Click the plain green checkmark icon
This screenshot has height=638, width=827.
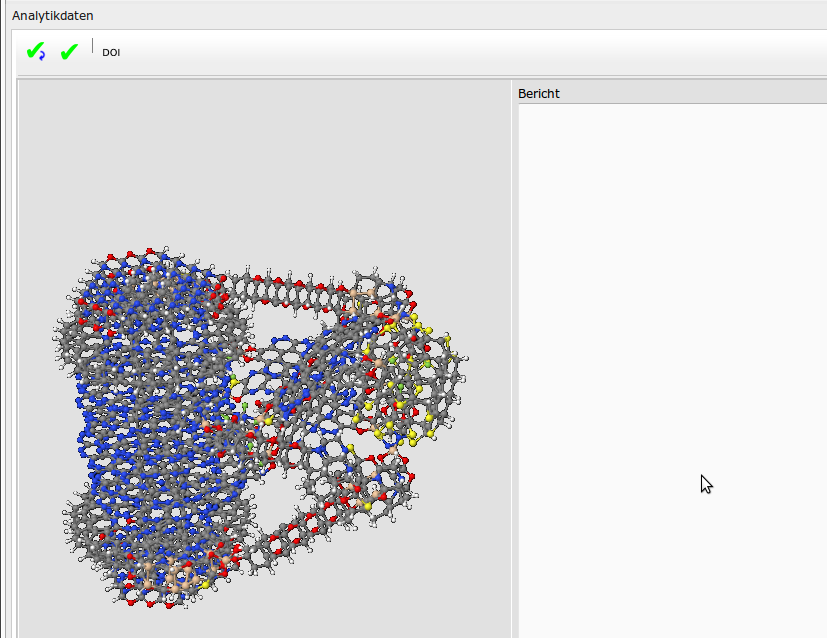pyautogui.click(x=69, y=51)
